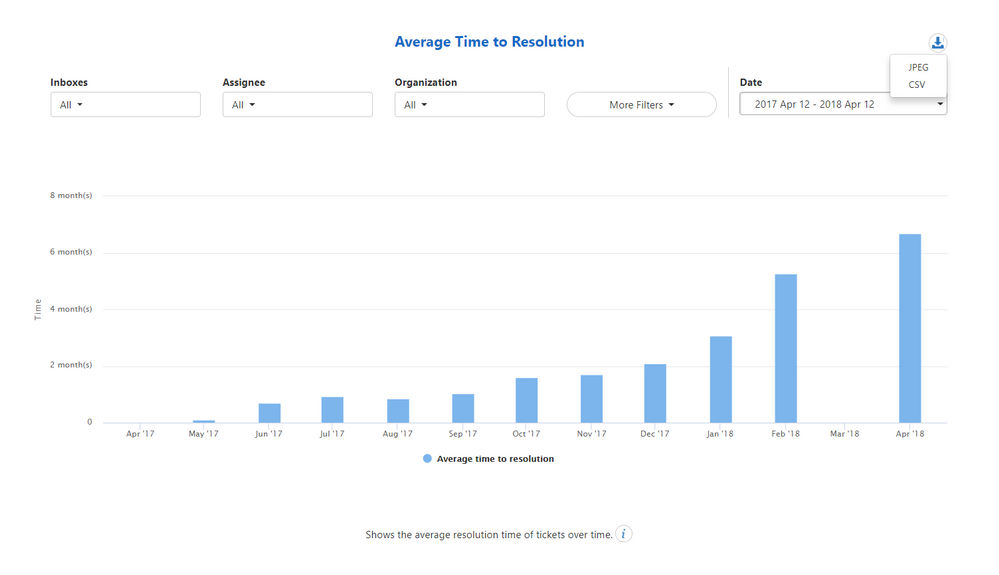Click the download export icon
999x575 pixels.
point(937,43)
